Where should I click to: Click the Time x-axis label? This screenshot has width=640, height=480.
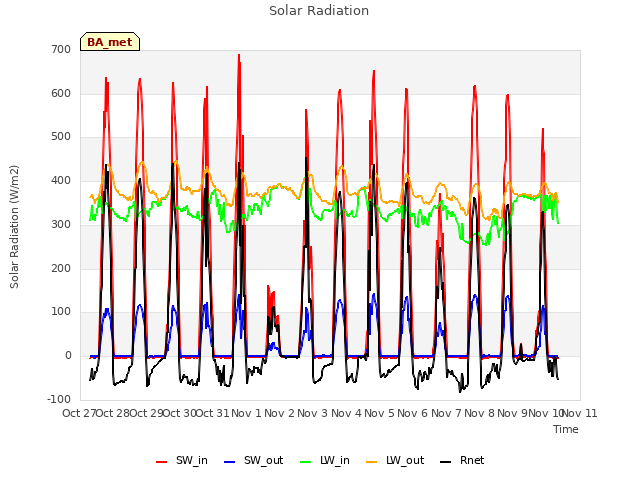coord(566,429)
